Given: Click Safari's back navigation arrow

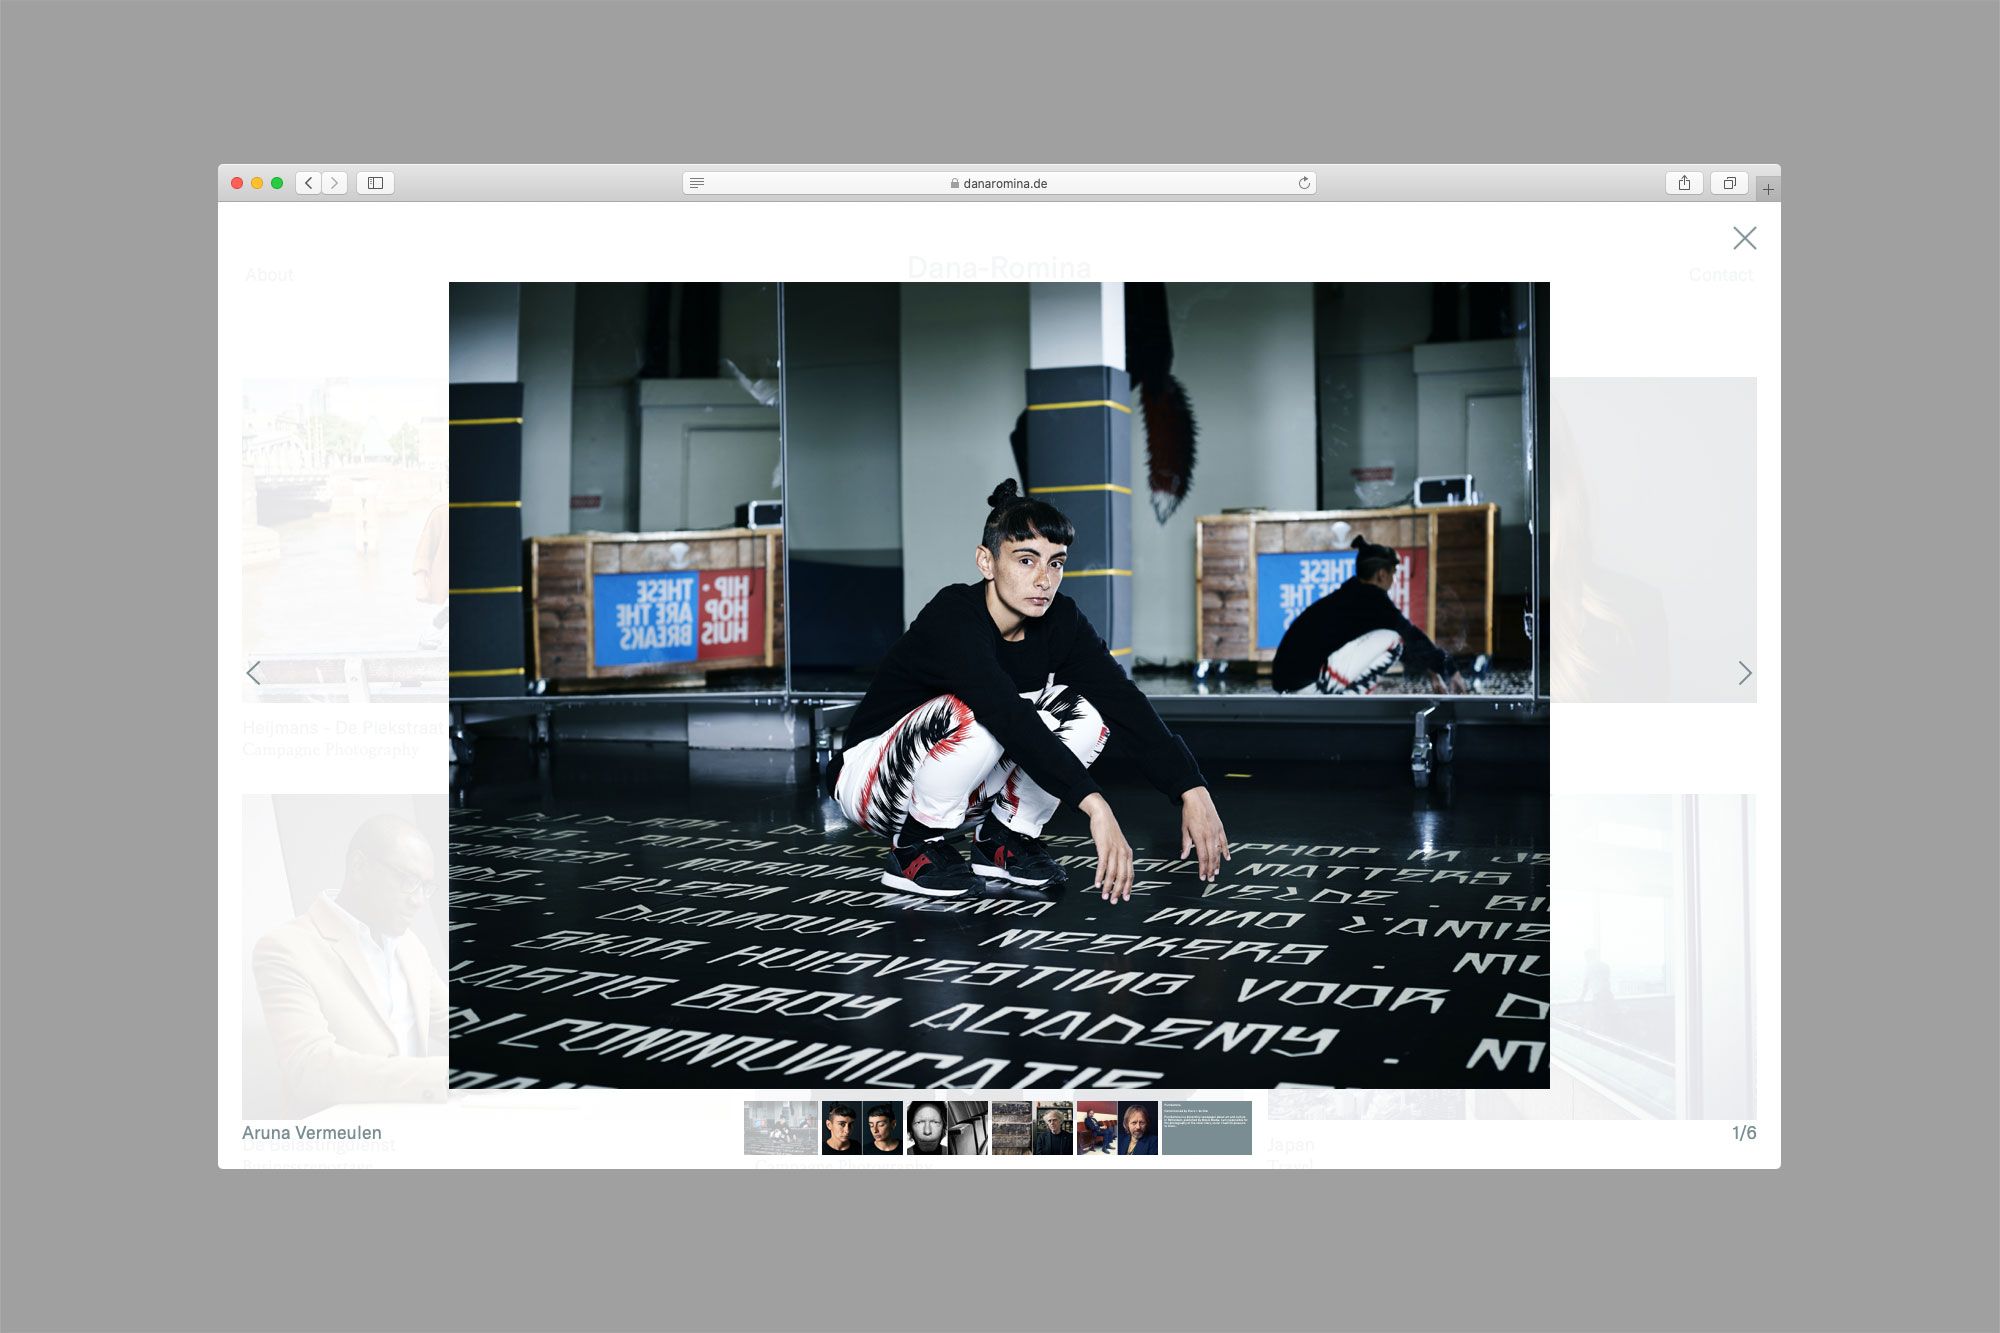Looking at the screenshot, I should pyautogui.click(x=309, y=183).
